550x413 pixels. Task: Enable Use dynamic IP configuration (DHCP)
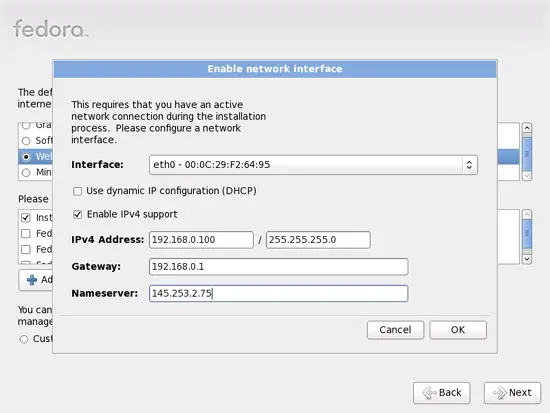click(78, 191)
